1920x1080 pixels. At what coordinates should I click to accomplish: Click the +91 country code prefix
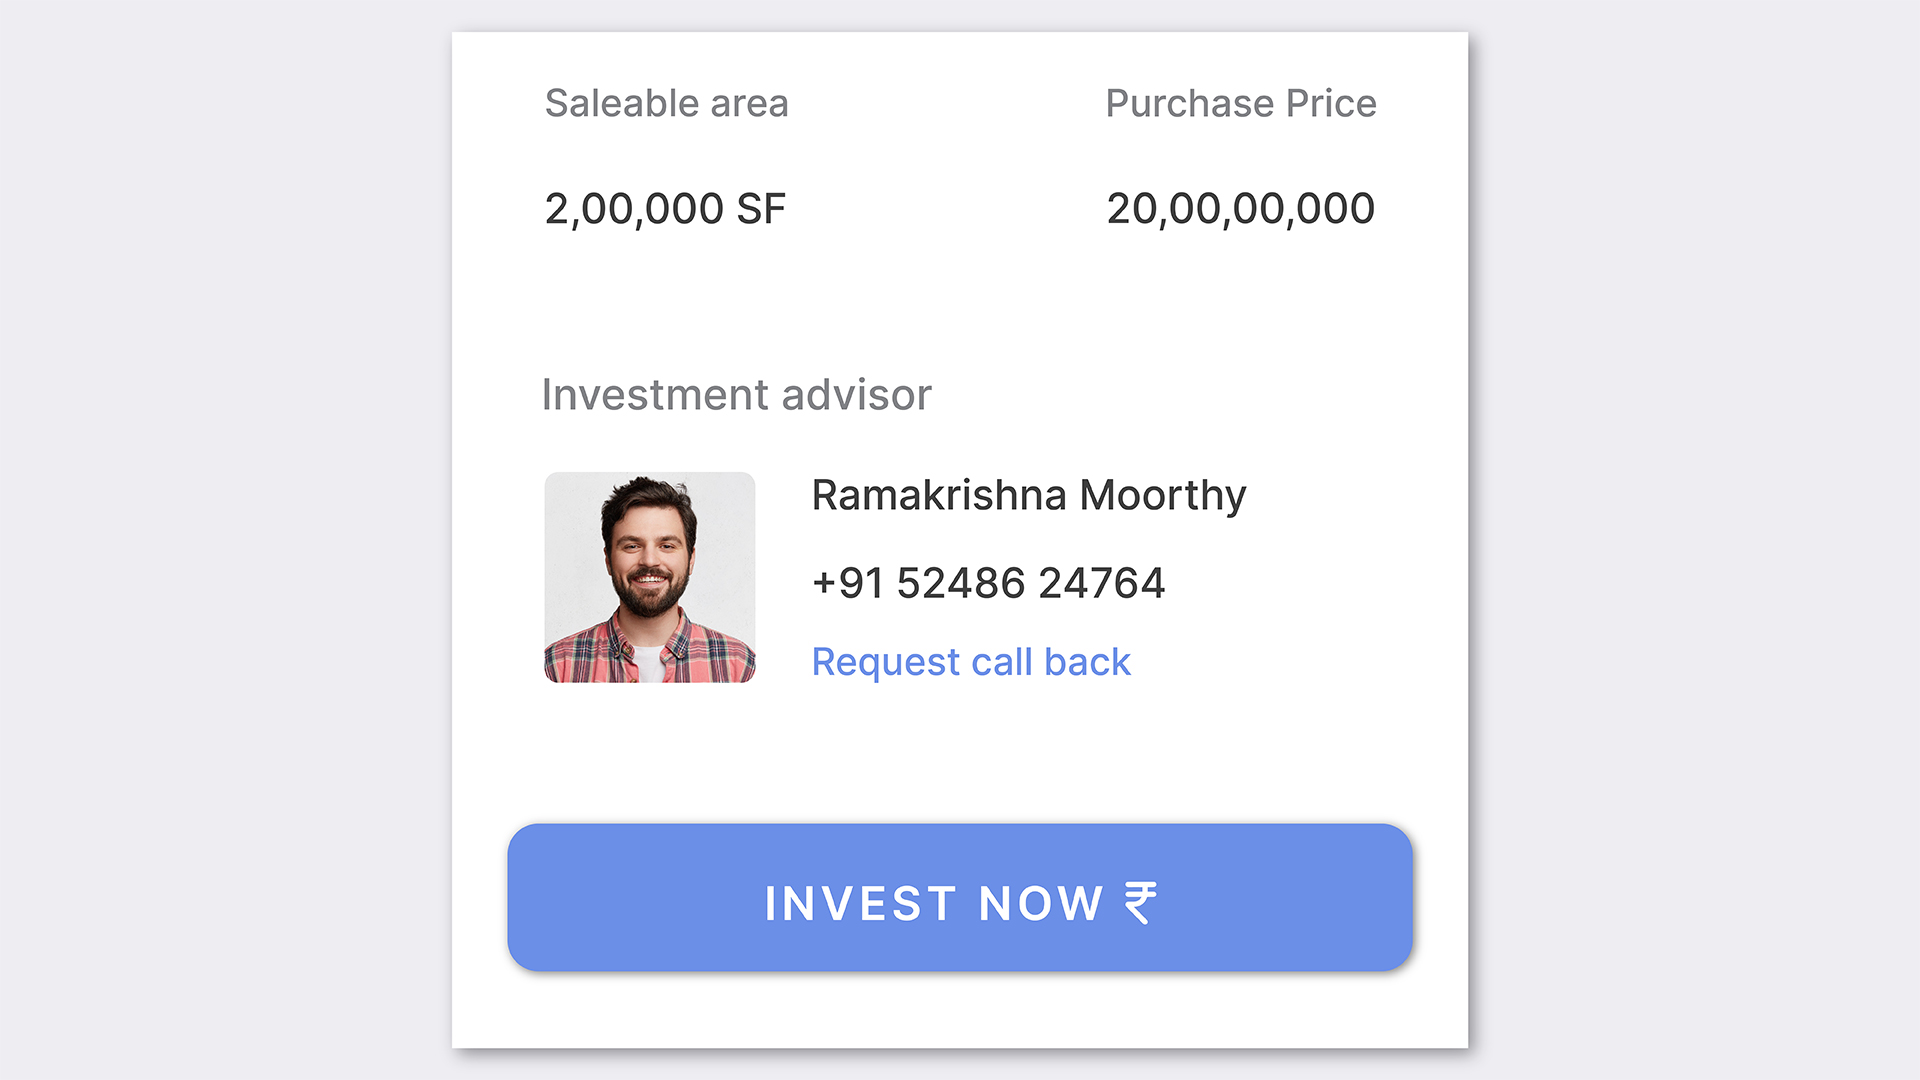(848, 583)
